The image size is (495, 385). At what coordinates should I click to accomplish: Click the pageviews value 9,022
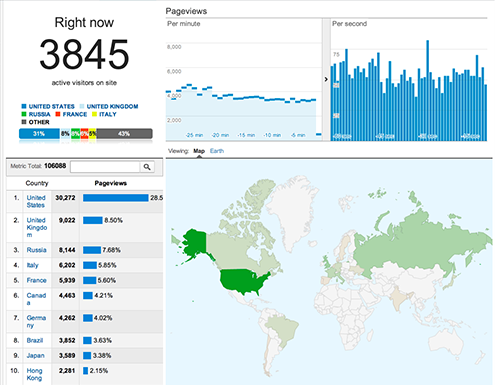(67, 220)
